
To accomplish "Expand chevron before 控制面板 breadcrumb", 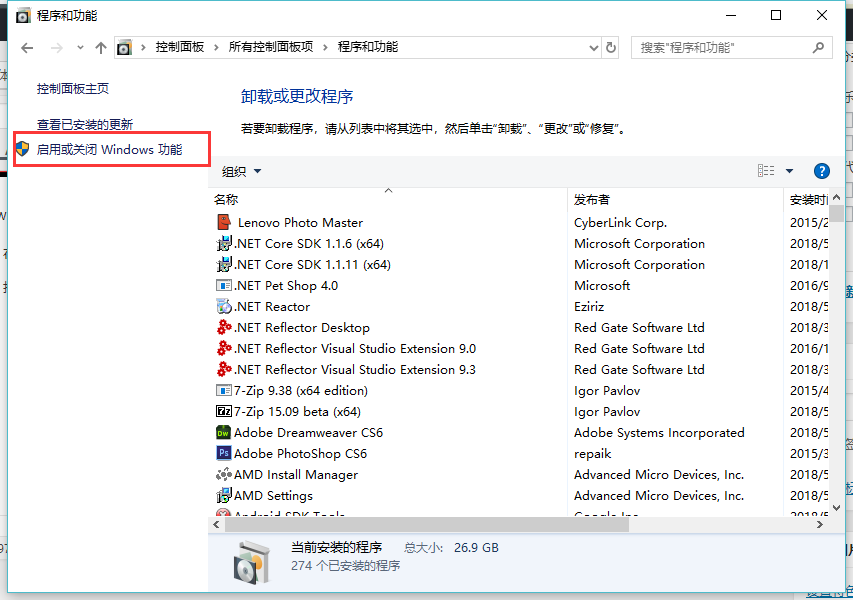I will point(144,47).
